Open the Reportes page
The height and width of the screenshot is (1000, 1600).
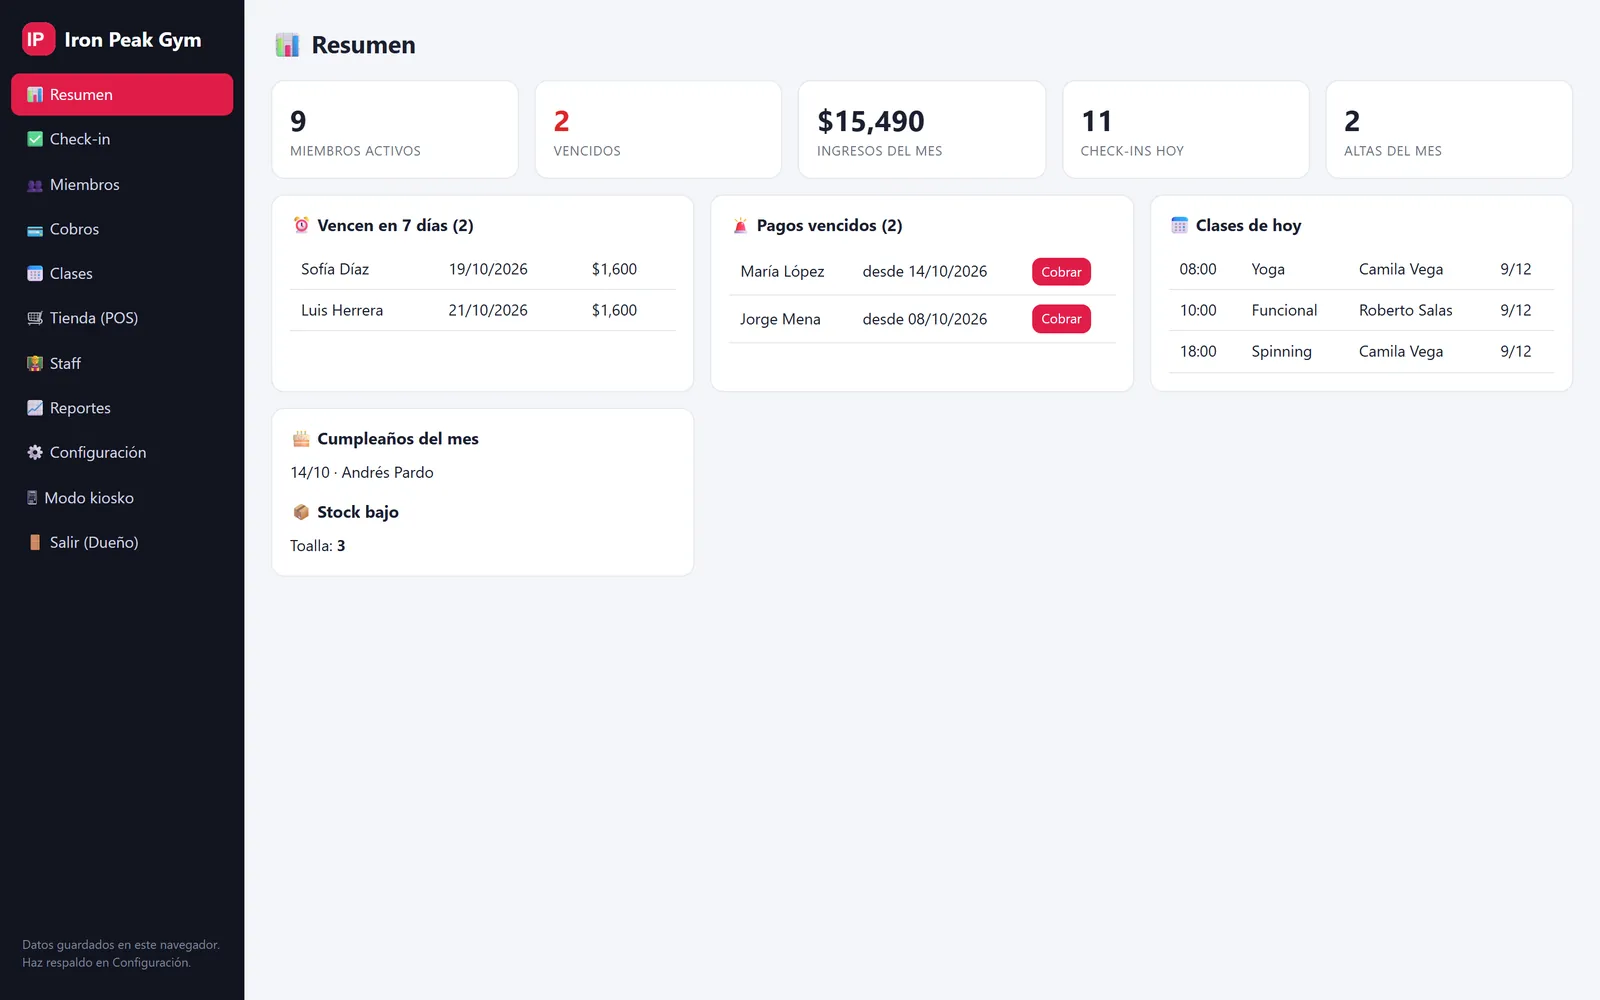(x=122, y=408)
